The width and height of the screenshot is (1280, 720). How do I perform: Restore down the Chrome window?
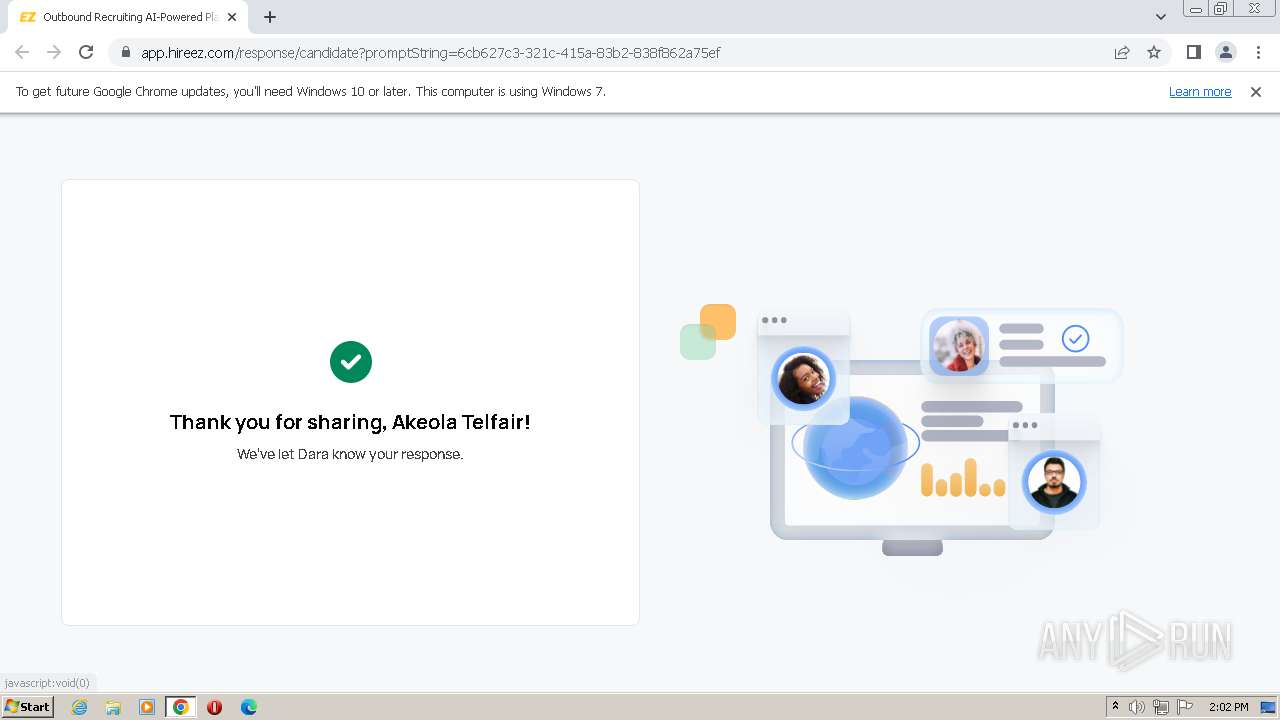click(1221, 8)
